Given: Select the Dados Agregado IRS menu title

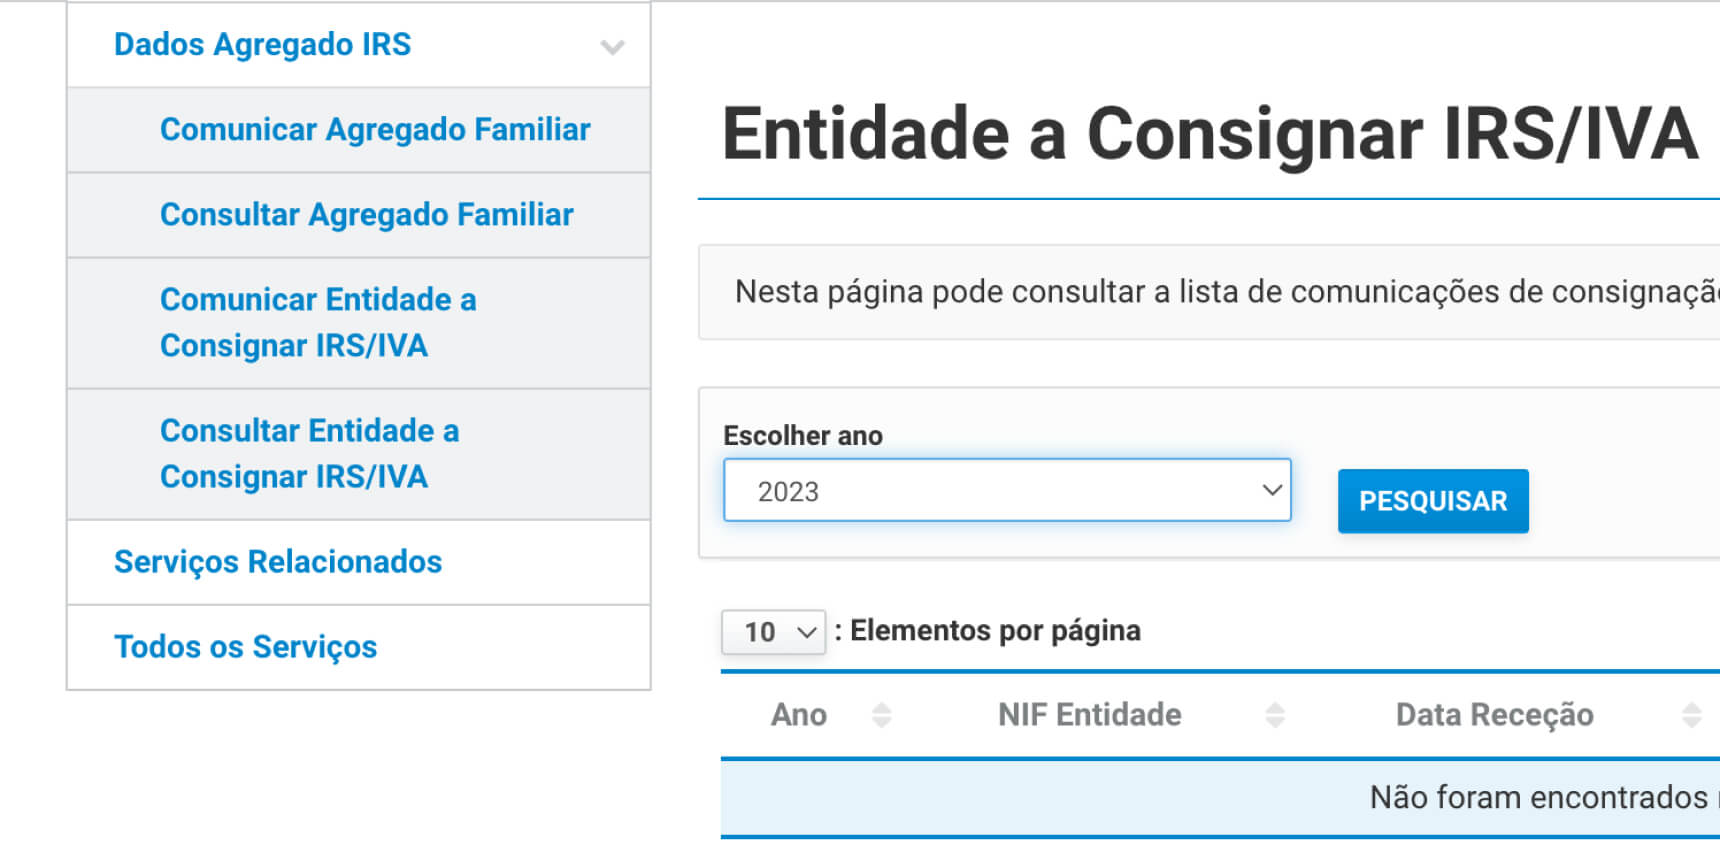Looking at the screenshot, I should (262, 45).
